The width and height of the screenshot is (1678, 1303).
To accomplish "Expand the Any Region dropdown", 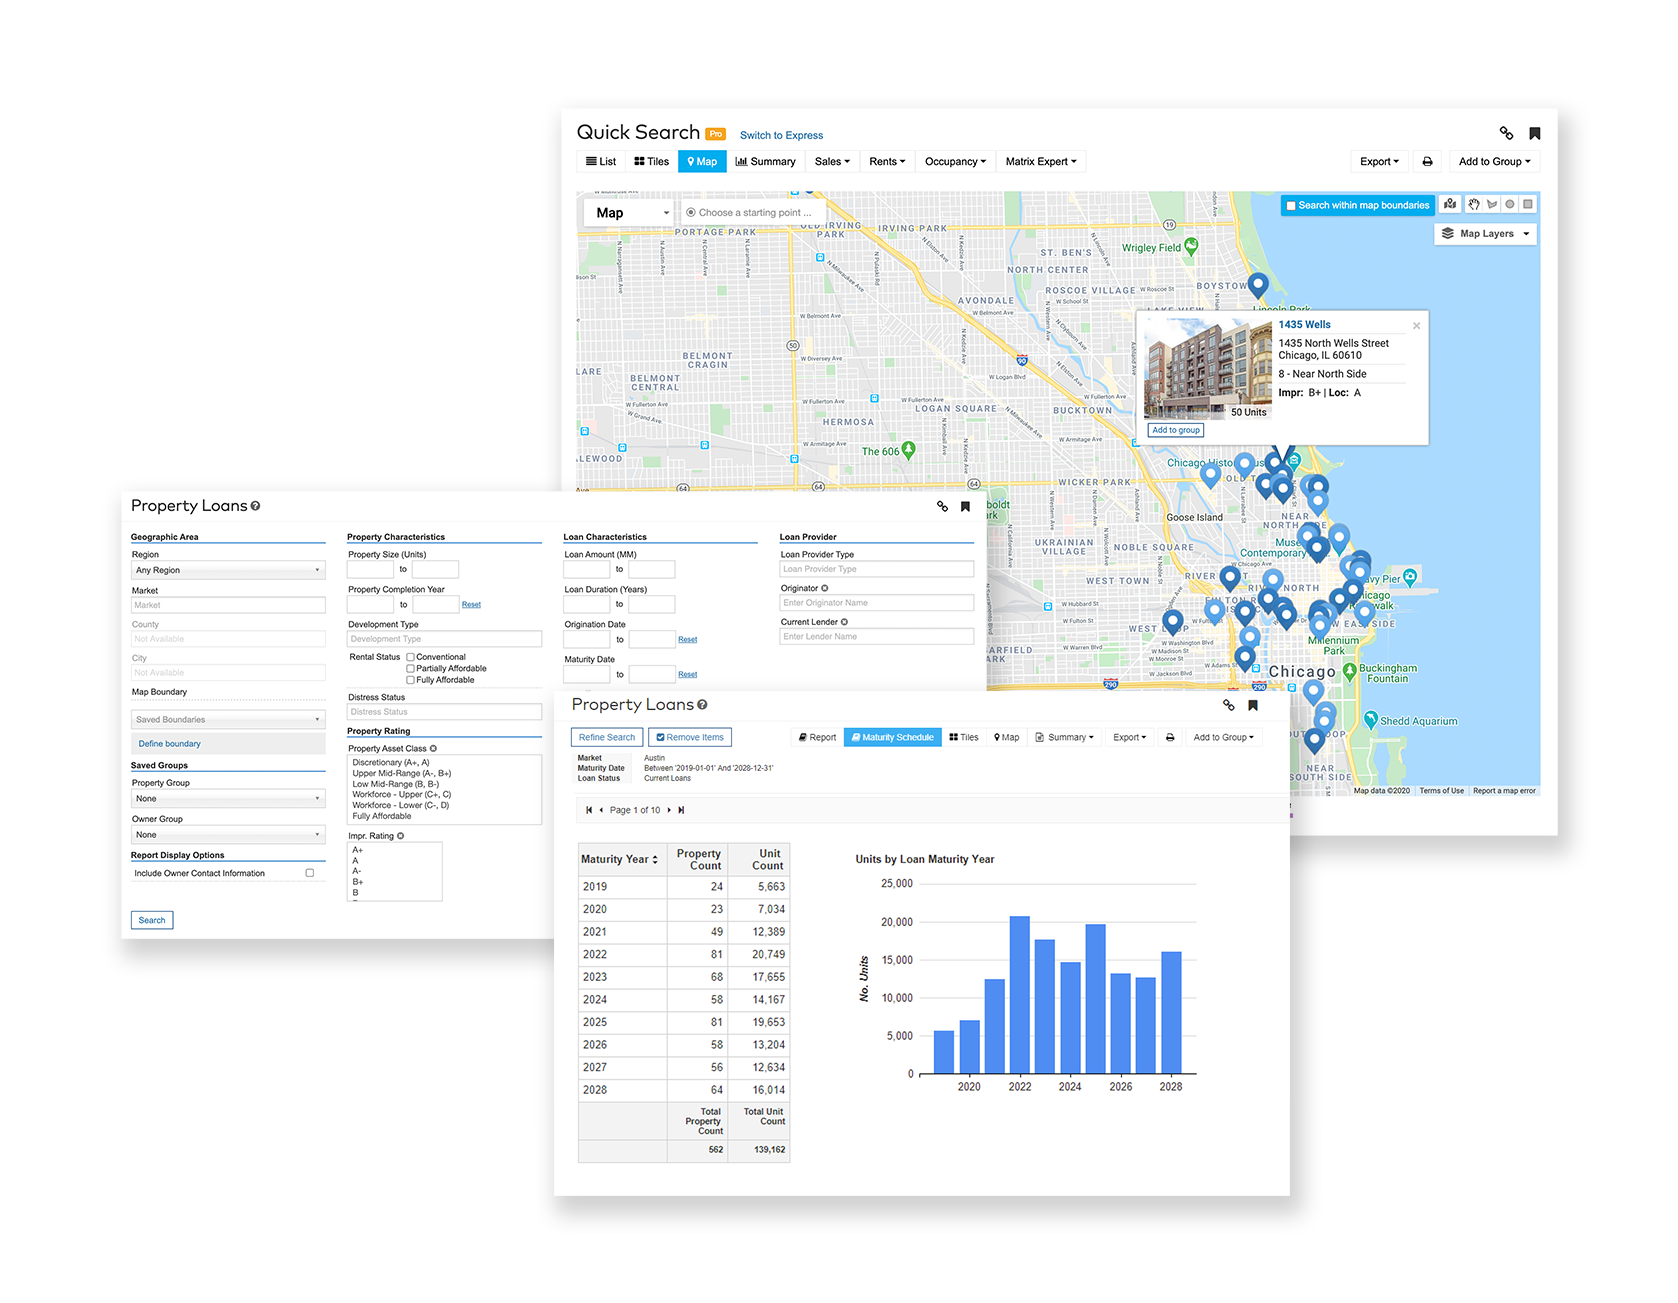I will click(228, 570).
